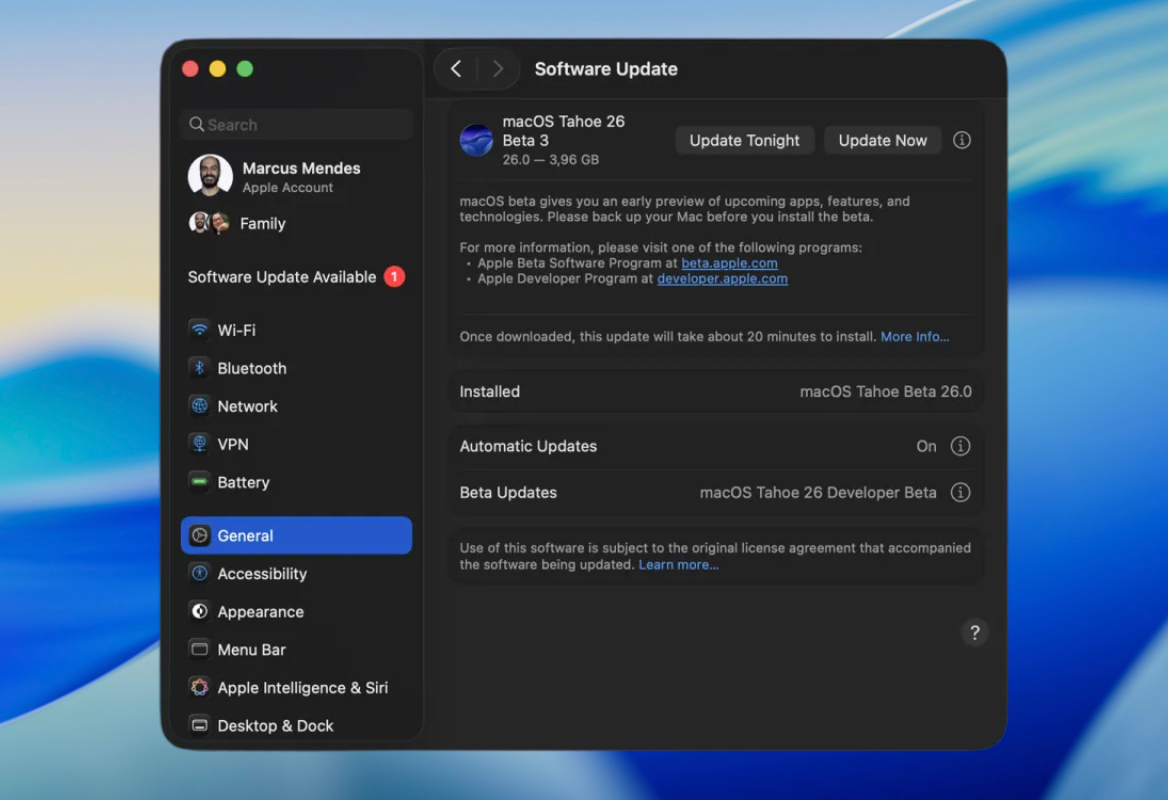Open the beta.apple.com link
The height and width of the screenshot is (800, 1168).
(x=729, y=263)
